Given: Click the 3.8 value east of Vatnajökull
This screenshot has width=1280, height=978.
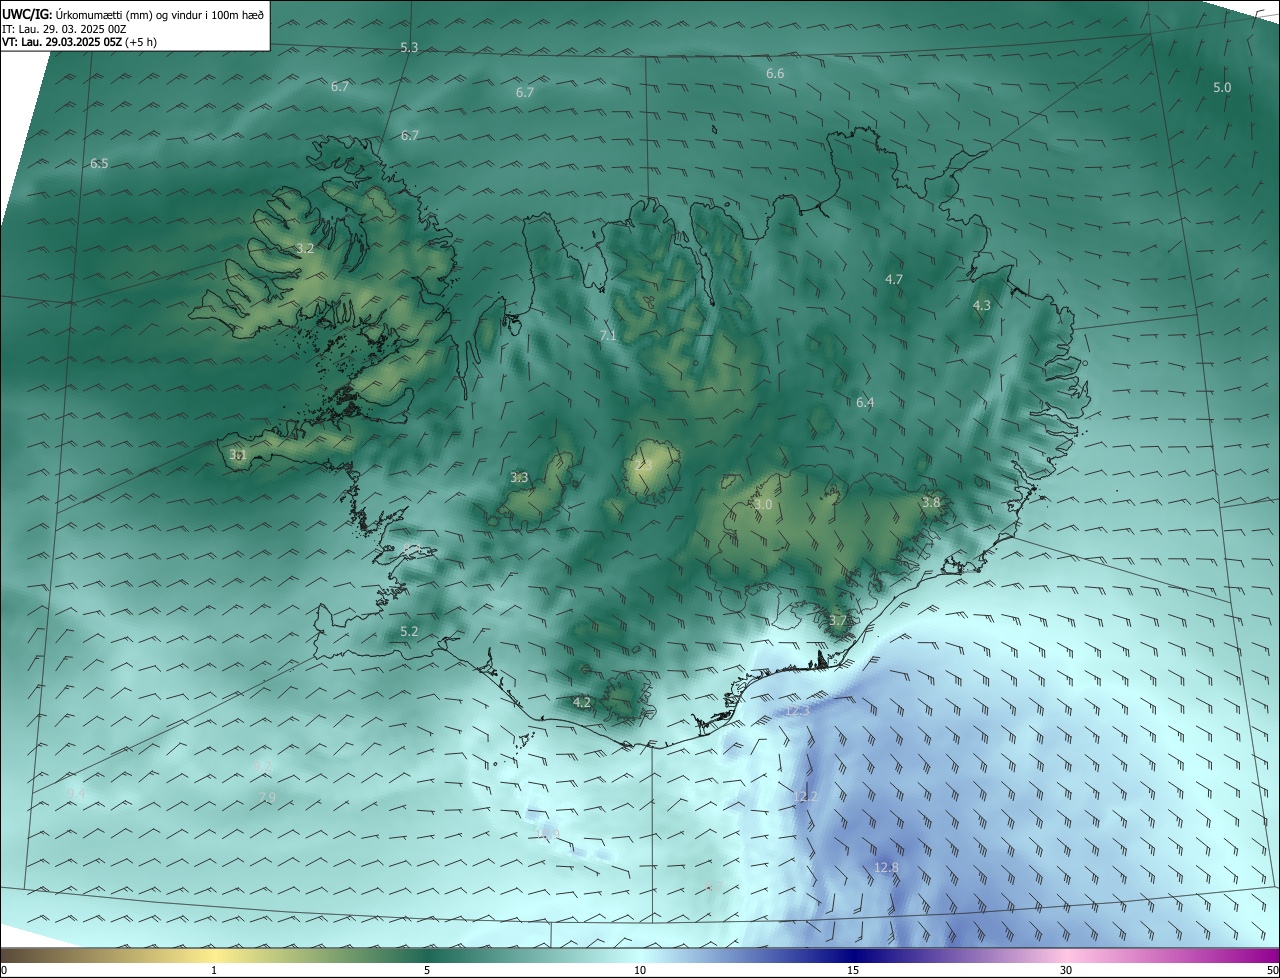Looking at the screenshot, I should pyautogui.click(x=931, y=503).
